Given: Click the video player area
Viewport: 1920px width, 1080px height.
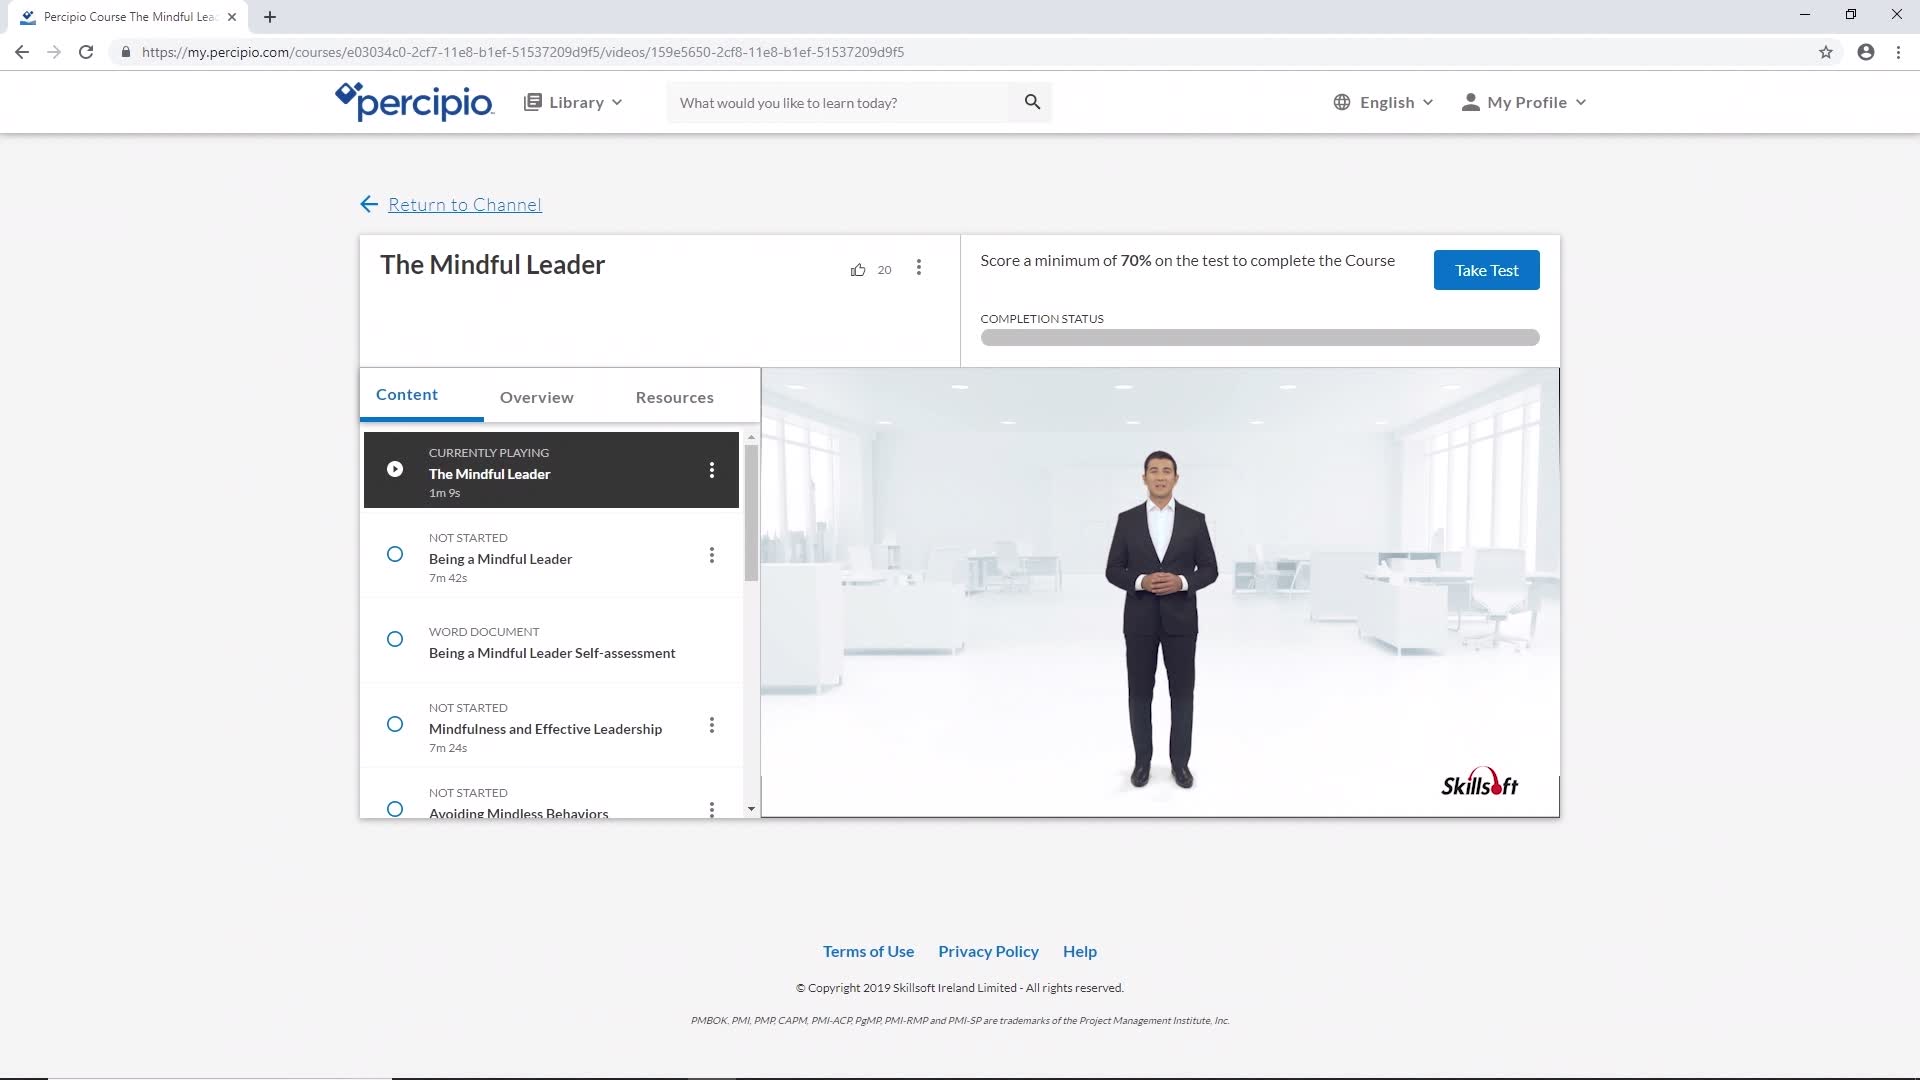Looking at the screenshot, I should coord(1160,592).
